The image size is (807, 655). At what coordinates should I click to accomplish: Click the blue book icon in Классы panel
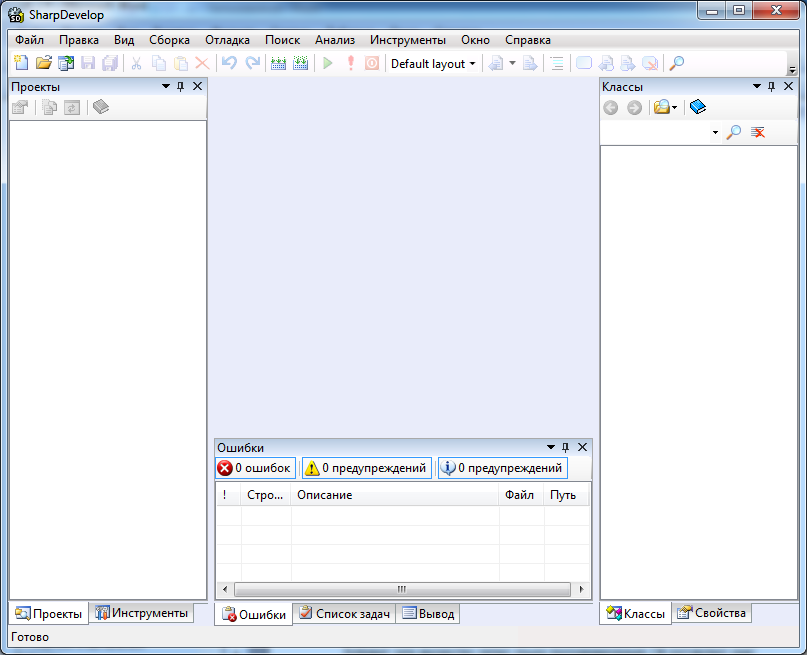[x=698, y=107]
